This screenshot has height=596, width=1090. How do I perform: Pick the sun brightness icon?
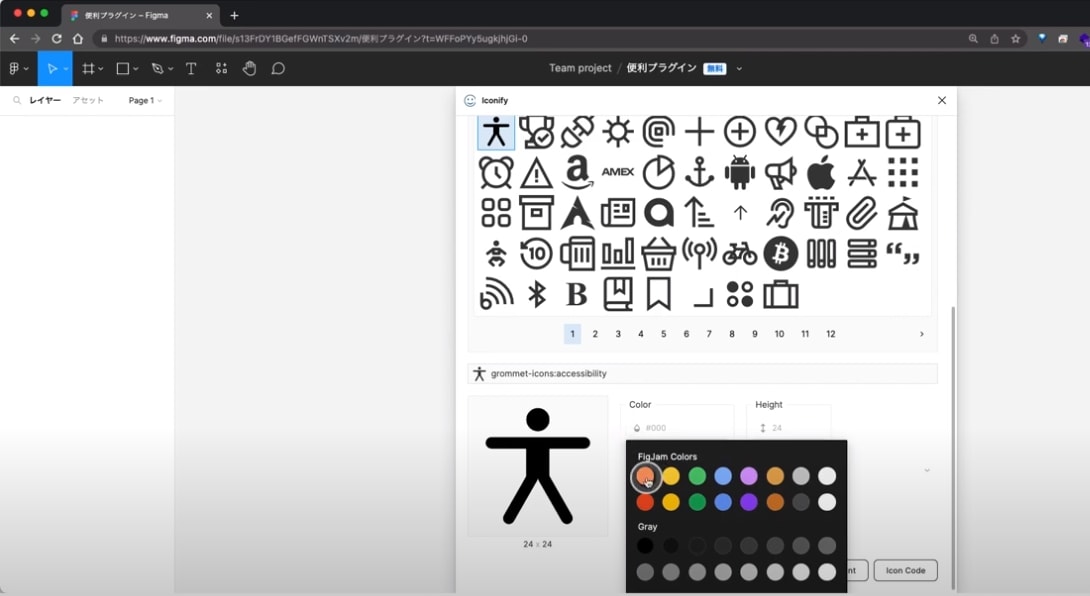[617, 131]
